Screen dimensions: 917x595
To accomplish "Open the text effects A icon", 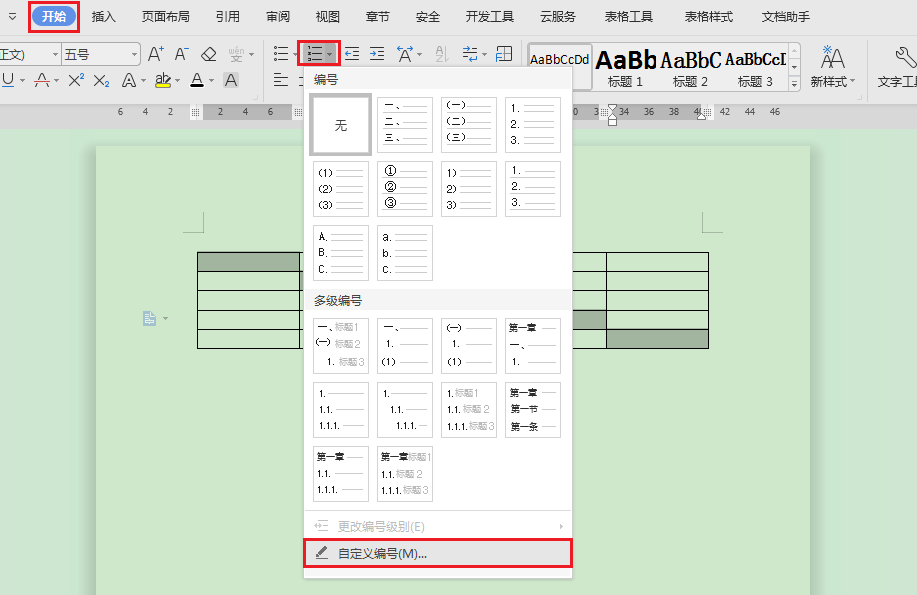I will tap(129, 80).
